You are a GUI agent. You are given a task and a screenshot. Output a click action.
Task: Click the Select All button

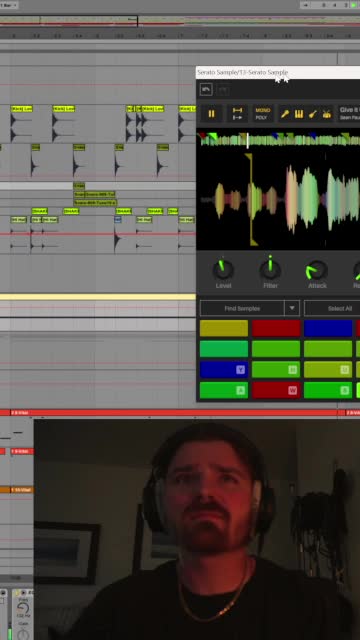pyautogui.click(x=332, y=309)
